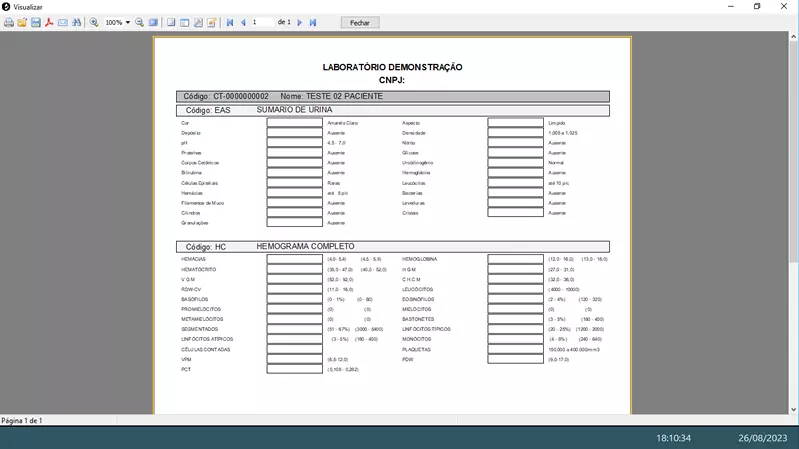799x449 pixels.
Task: Jump to the last page
Action: click(x=312, y=22)
